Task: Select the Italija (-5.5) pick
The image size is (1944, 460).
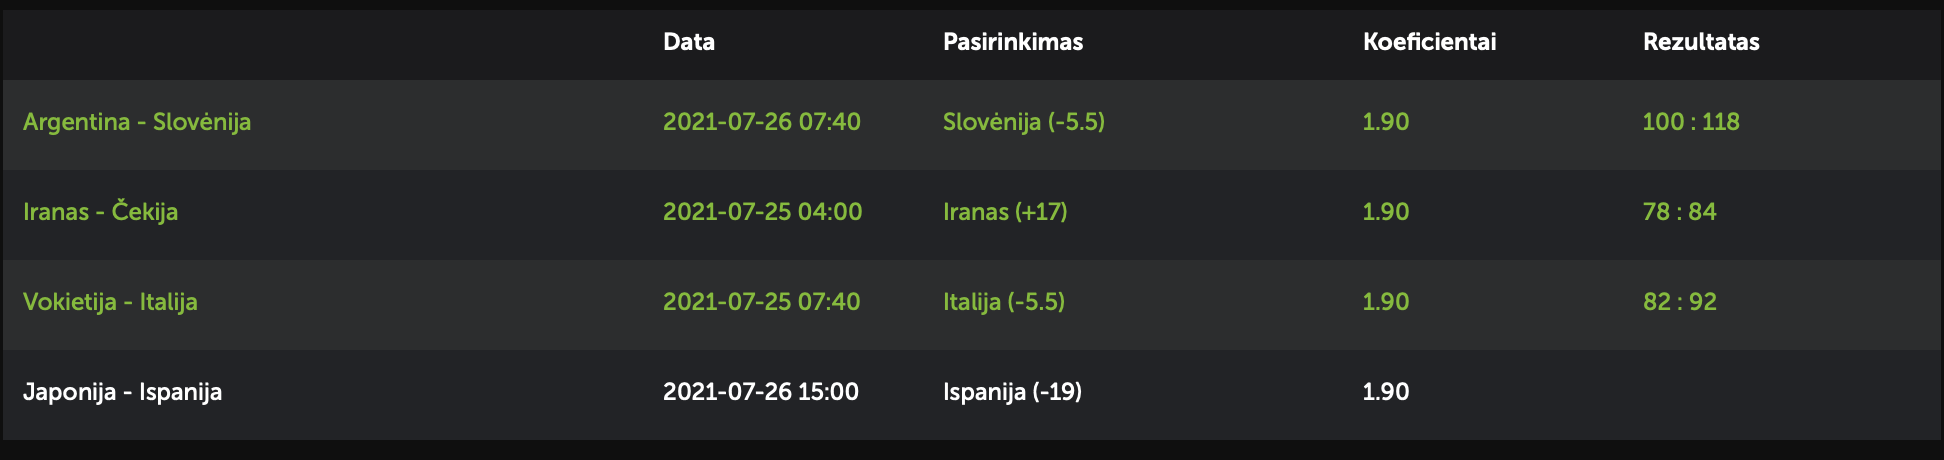Action: pos(1004,302)
